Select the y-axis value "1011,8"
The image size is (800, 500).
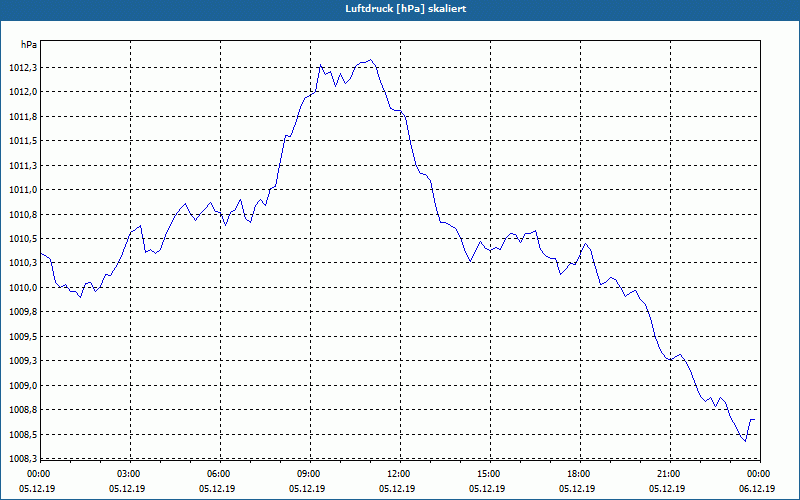pos(23,117)
